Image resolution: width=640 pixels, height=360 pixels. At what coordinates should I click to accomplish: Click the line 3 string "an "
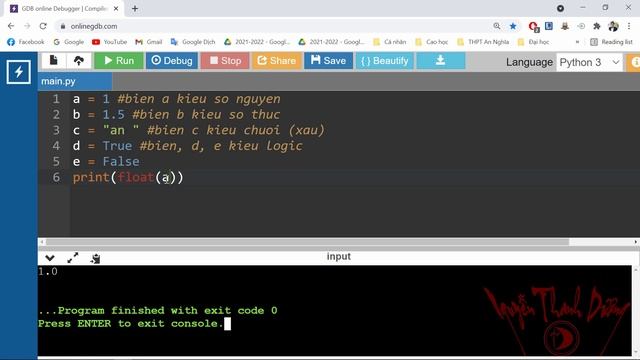(121, 130)
